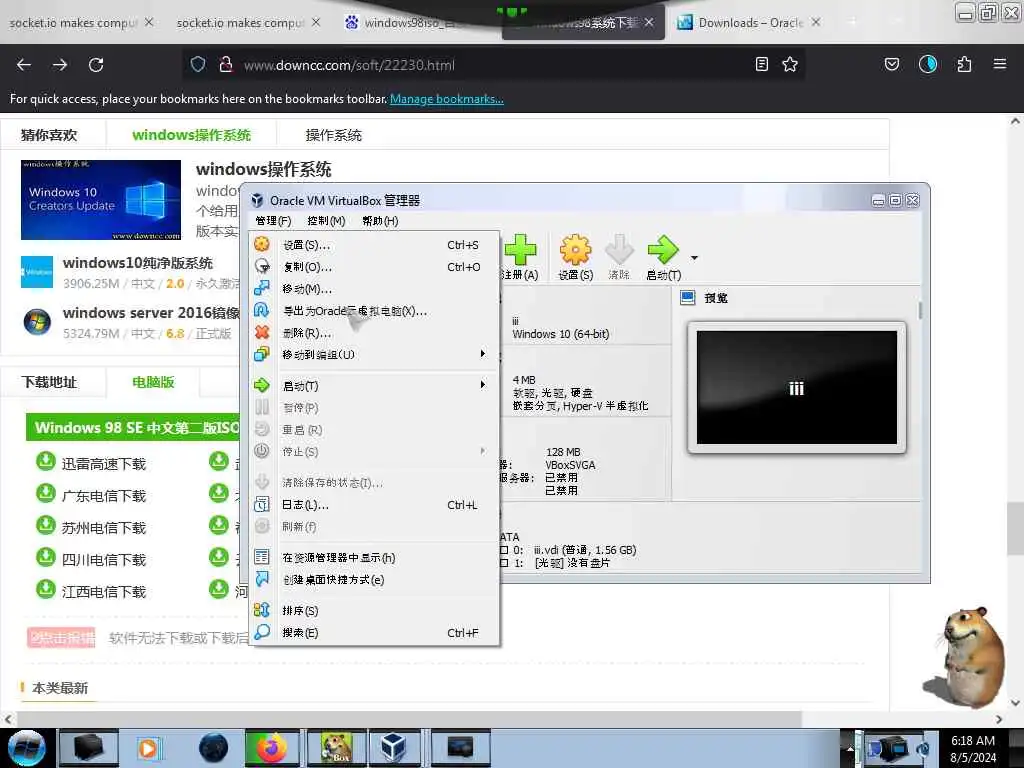Click the 四川电信下载 download link
Screen dimensions: 1024x768
104,560
